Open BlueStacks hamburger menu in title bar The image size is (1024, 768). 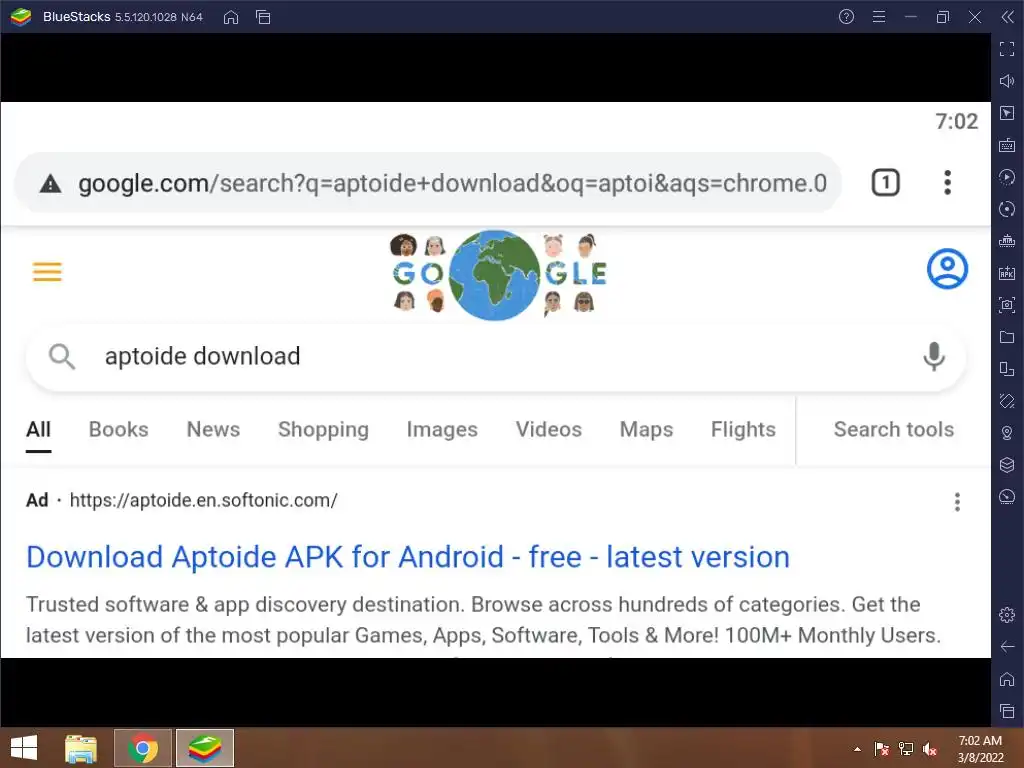coord(879,17)
